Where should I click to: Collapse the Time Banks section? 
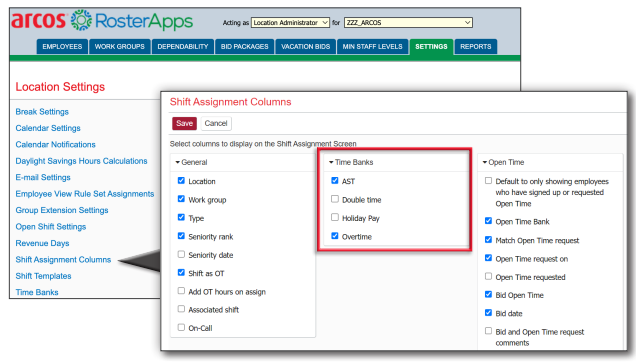tap(351, 162)
